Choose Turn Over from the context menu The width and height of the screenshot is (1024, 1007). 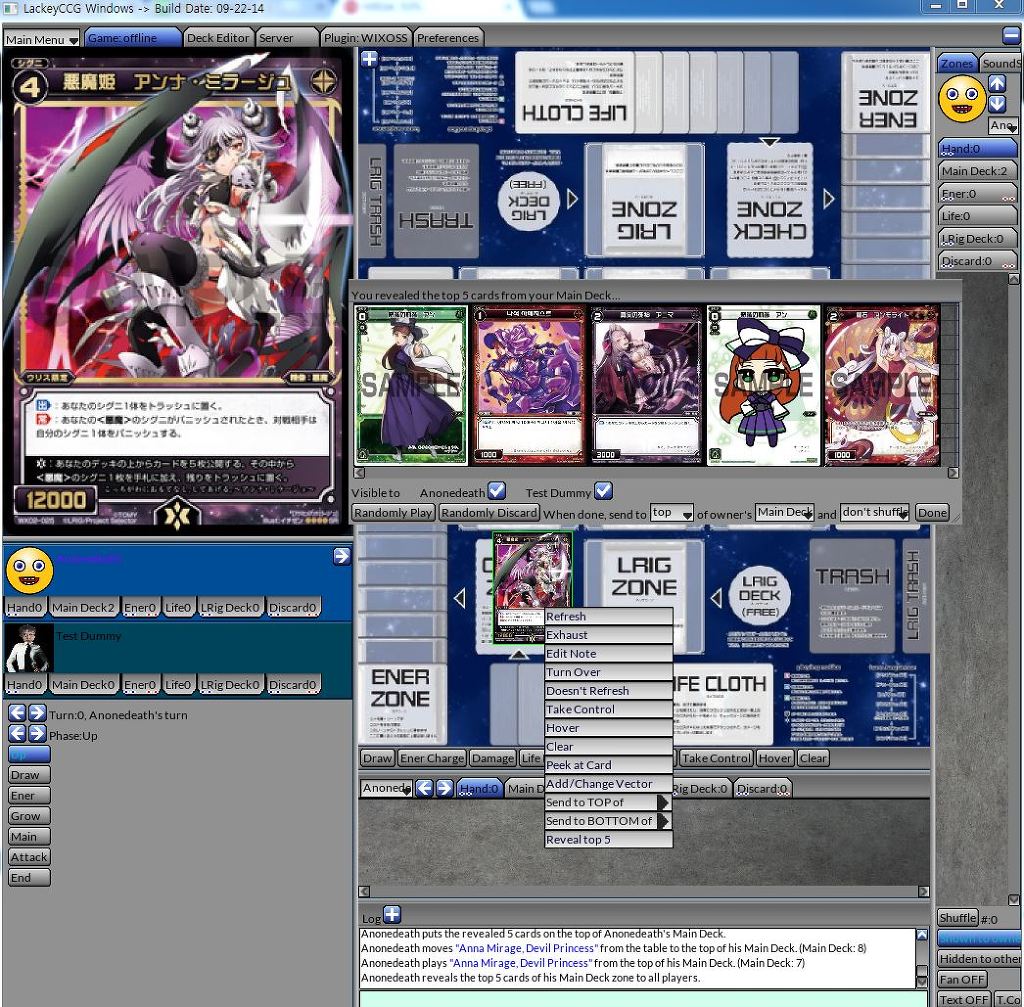[x=608, y=672]
